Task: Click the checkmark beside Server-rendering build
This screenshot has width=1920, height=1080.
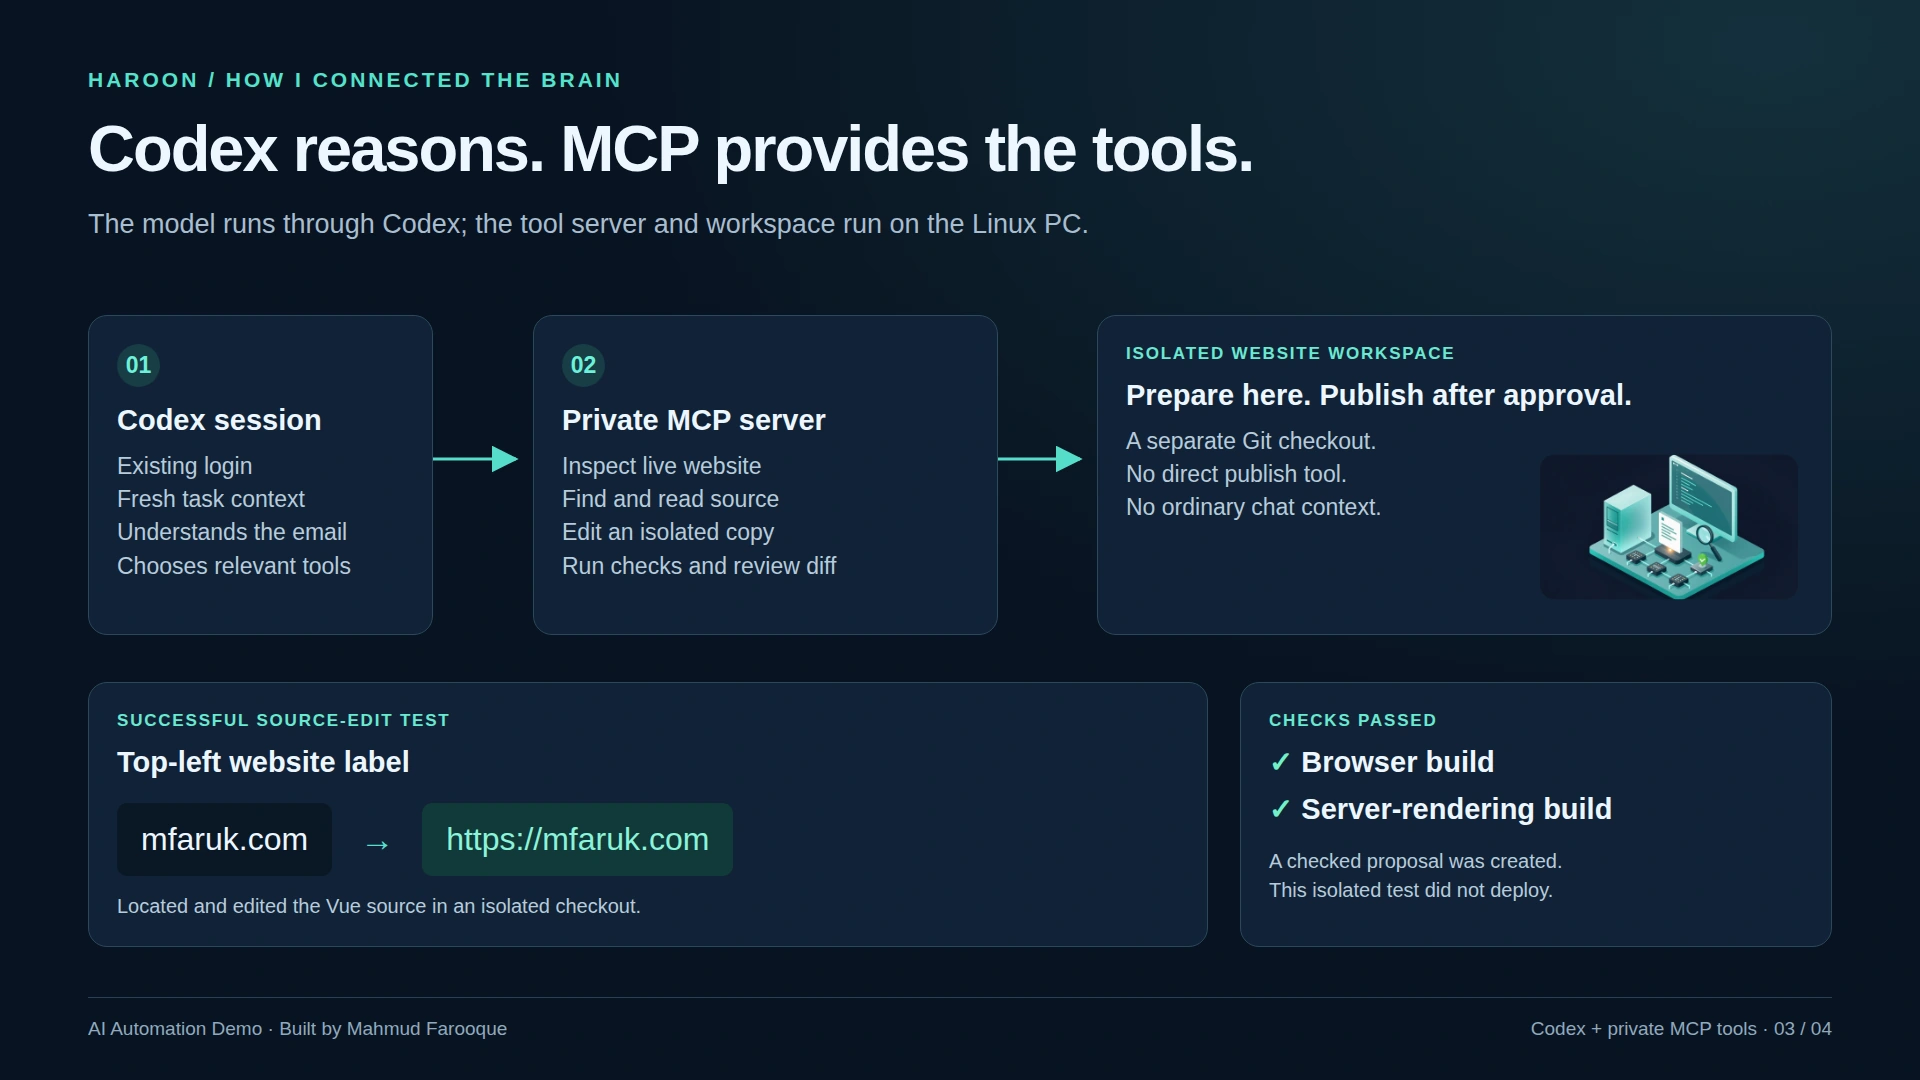Action: click(1280, 810)
